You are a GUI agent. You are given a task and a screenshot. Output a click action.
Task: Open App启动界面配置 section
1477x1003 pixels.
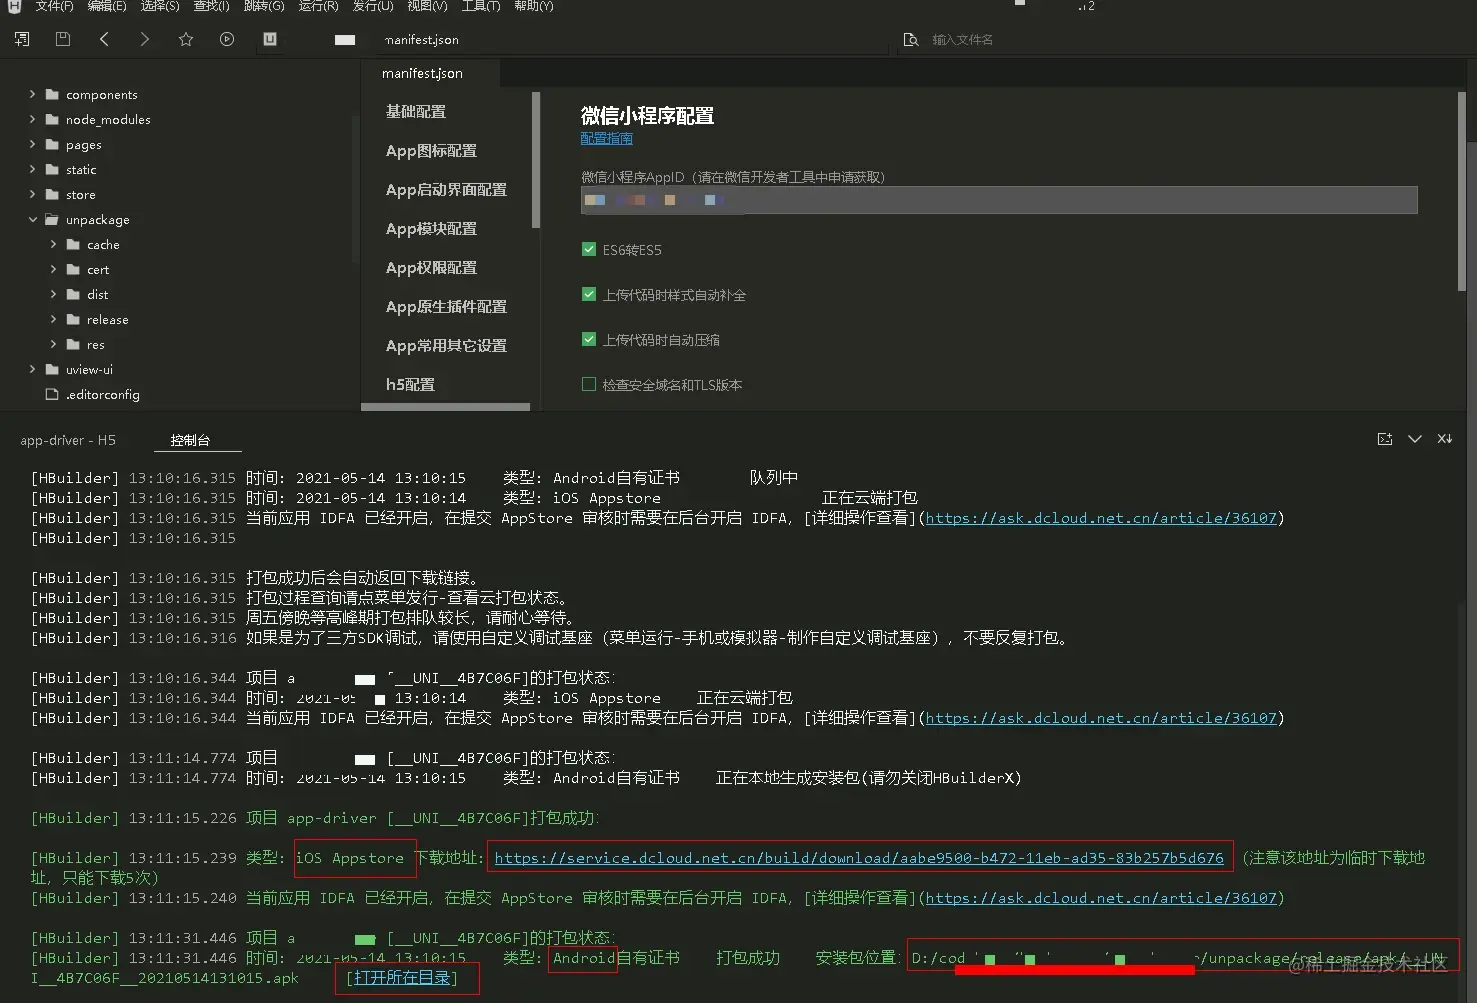(x=446, y=189)
